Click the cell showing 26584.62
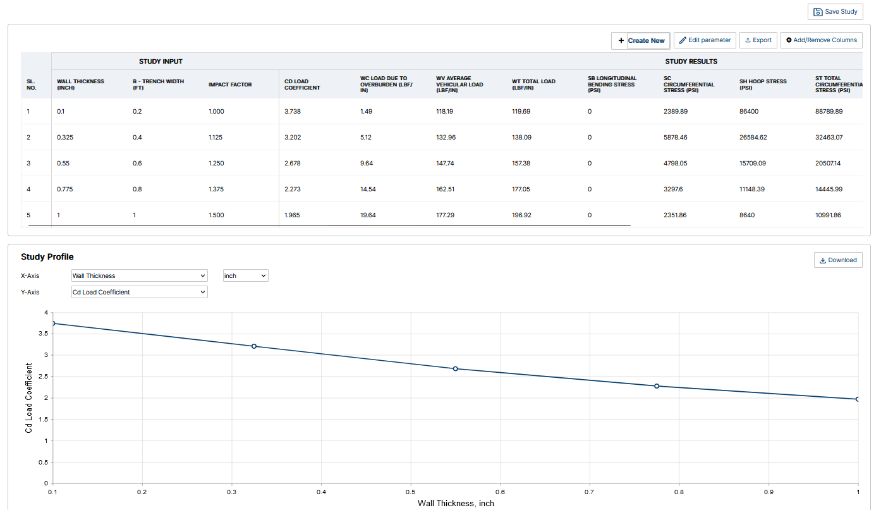The width and height of the screenshot is (877, 520). (x=753, y=138)
